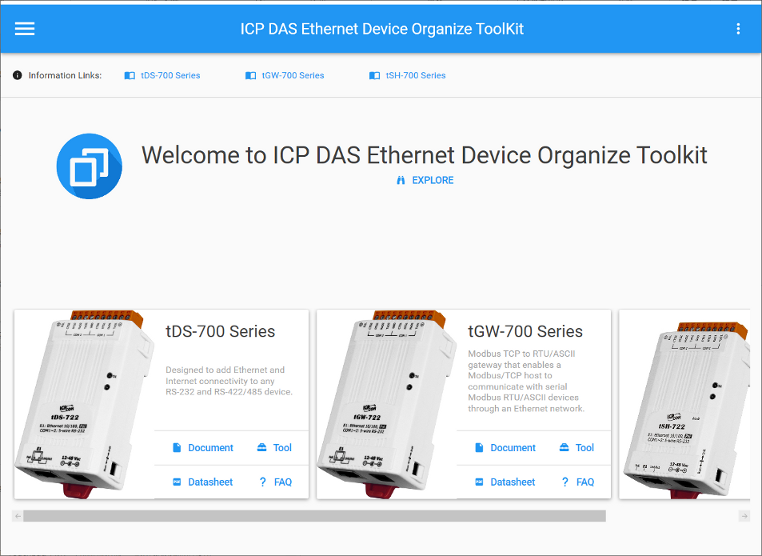
Task: Open FAQ for tDS-700 Series
Action: click(x=276, y=482)
